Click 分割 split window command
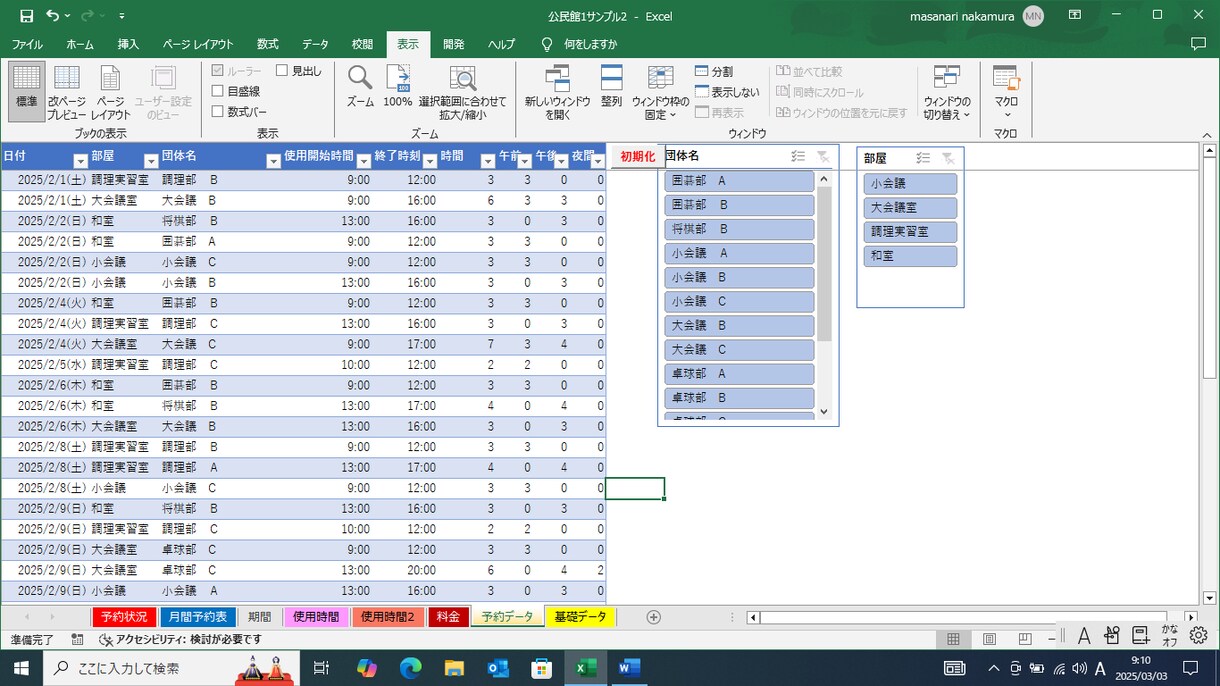Screen dimensions: 1220x686 [x=714, y=72]
